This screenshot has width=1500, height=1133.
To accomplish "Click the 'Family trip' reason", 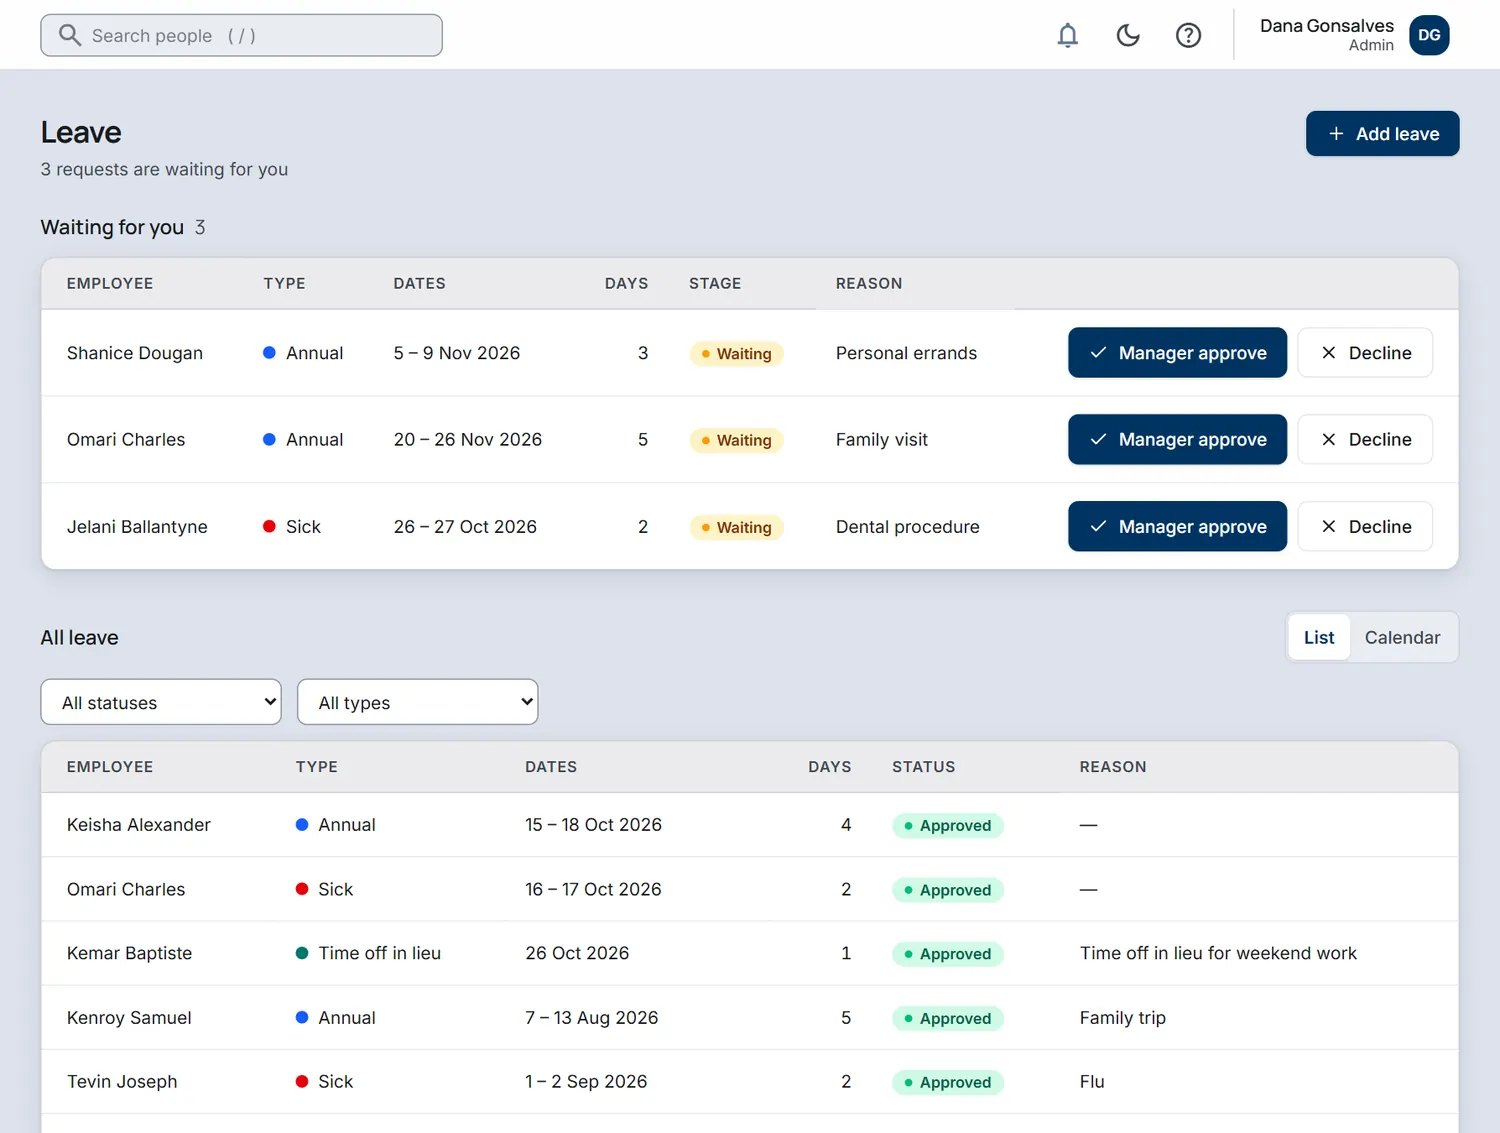I will [x=1123, y=1017].
